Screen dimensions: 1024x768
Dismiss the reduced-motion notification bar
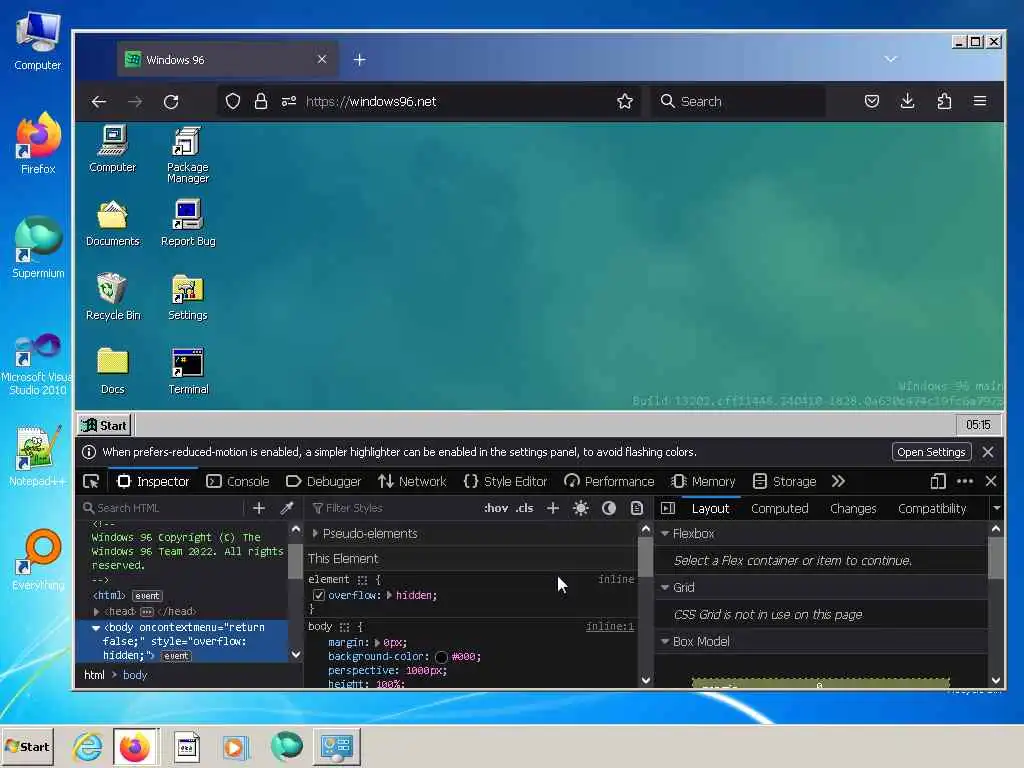[988, 452]
